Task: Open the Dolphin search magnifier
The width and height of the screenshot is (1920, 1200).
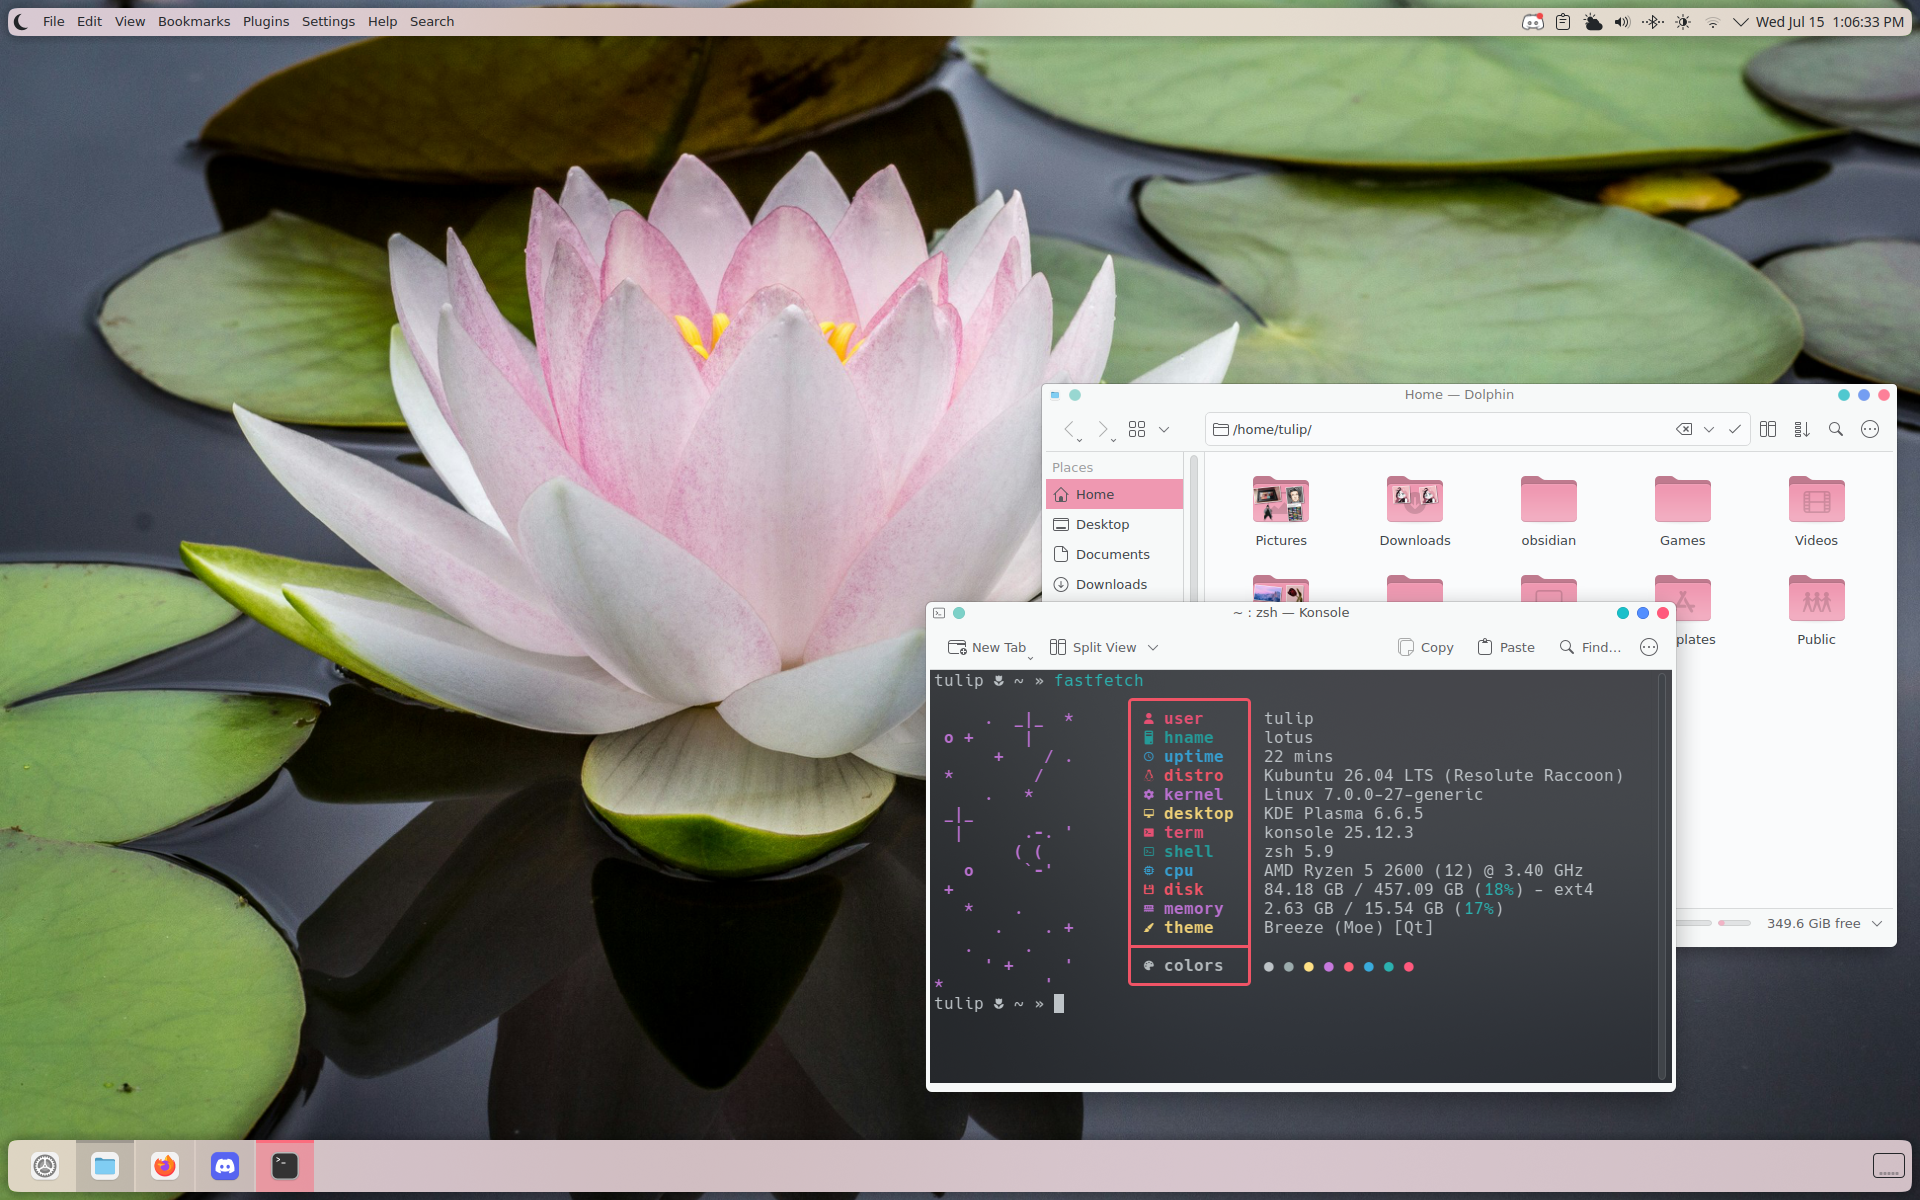Action: point(1836,429)
